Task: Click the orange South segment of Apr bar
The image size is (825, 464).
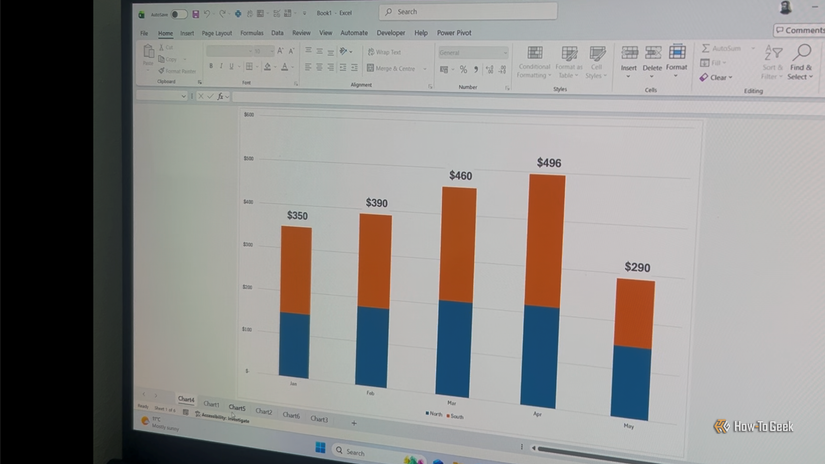Action: click(547, 240)
